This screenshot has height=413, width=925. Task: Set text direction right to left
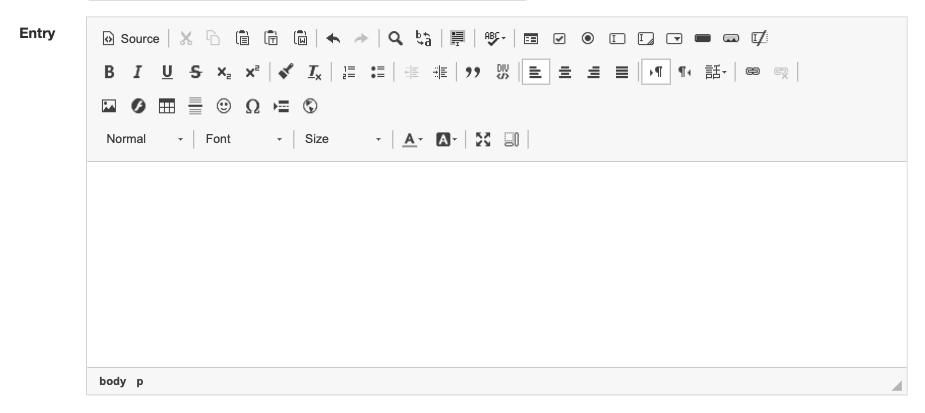(x=684, y=72)
